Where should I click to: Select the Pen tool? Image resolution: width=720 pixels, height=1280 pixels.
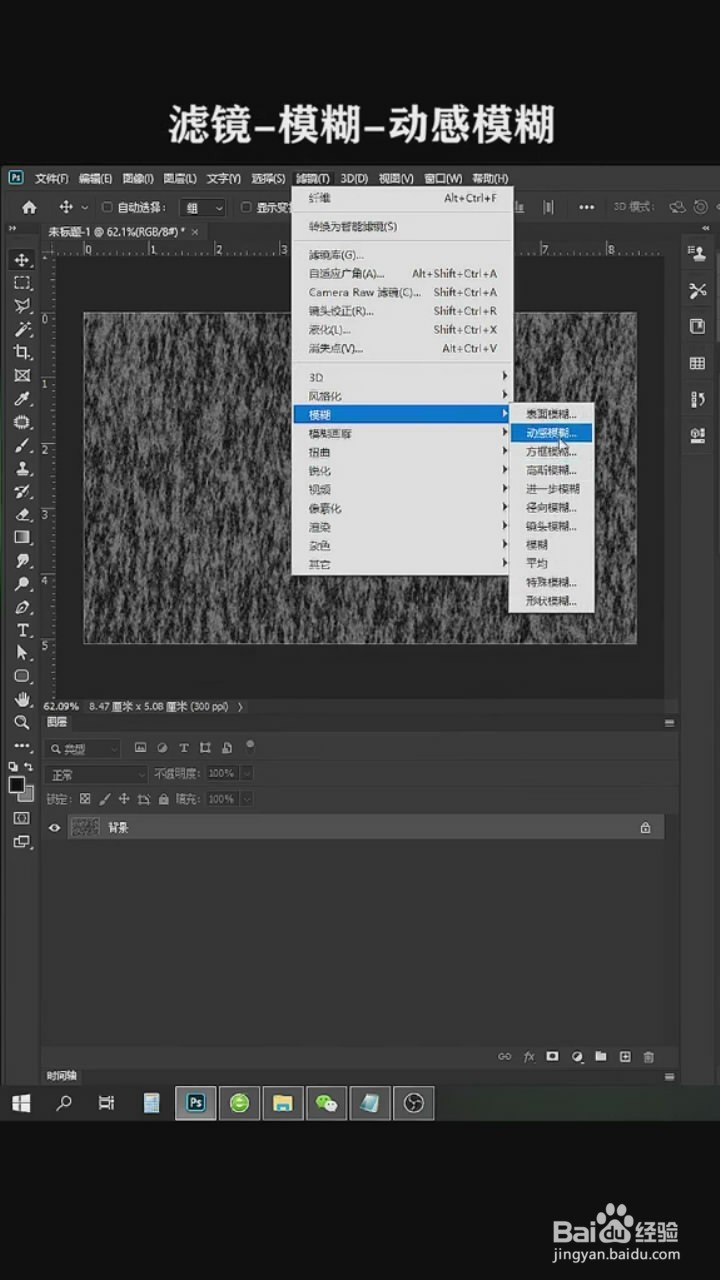22,607
